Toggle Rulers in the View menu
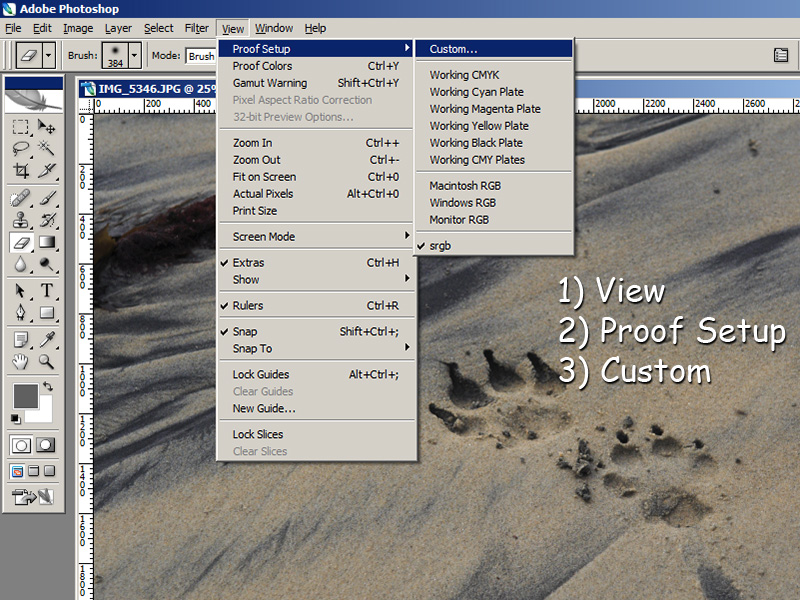Screen dimensions: 800x600 [316, 305]
